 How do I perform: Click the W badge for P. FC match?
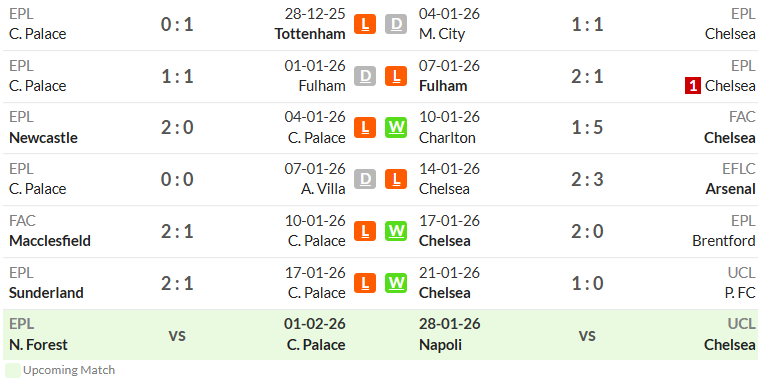[x=396, y=283]
